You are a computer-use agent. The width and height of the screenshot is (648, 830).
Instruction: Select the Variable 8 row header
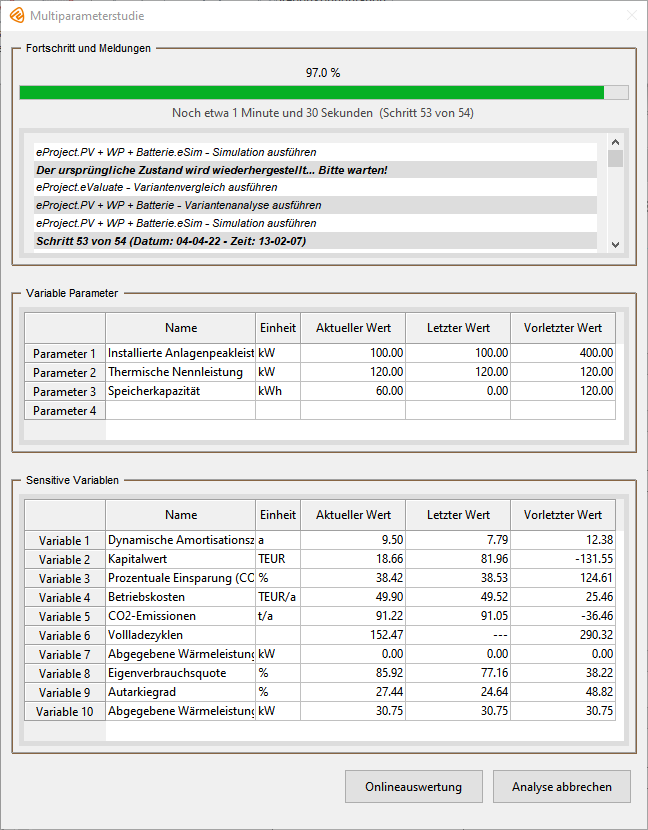coord(65,674)
